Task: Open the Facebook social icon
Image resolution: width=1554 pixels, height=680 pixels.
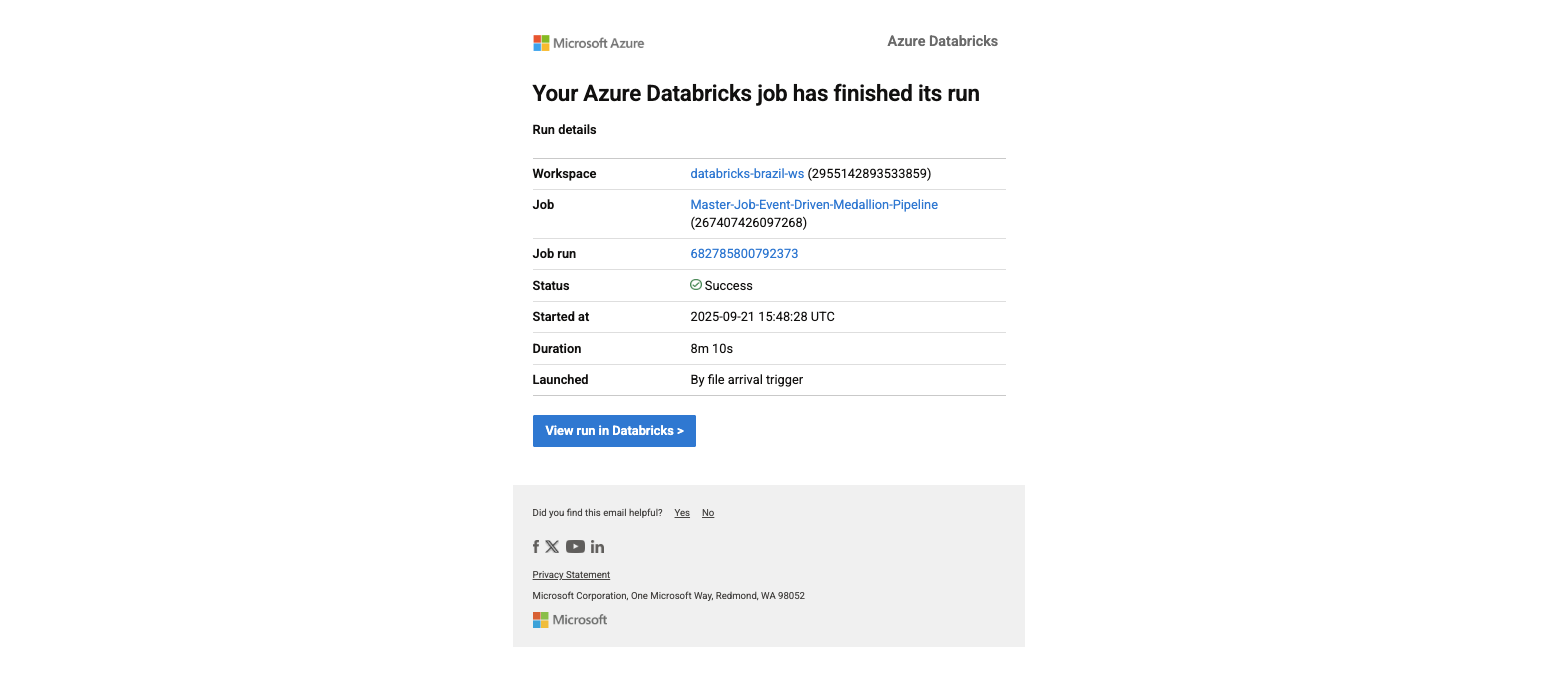Action: tap(536, 547)
